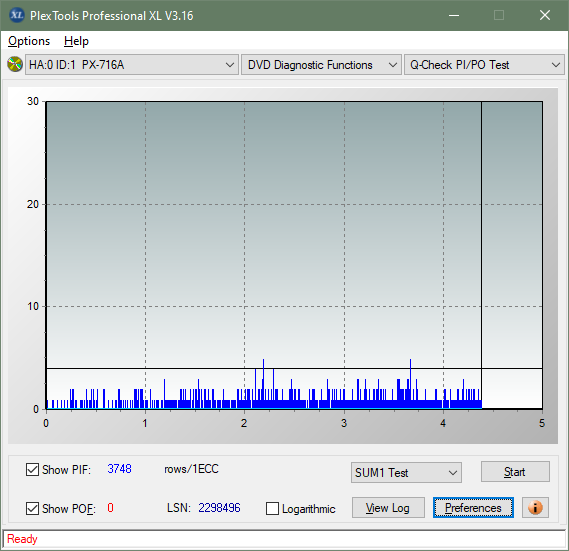
Task: Expand the DVD Diagnostic Functions dropdown
Action: click(321, 65)
